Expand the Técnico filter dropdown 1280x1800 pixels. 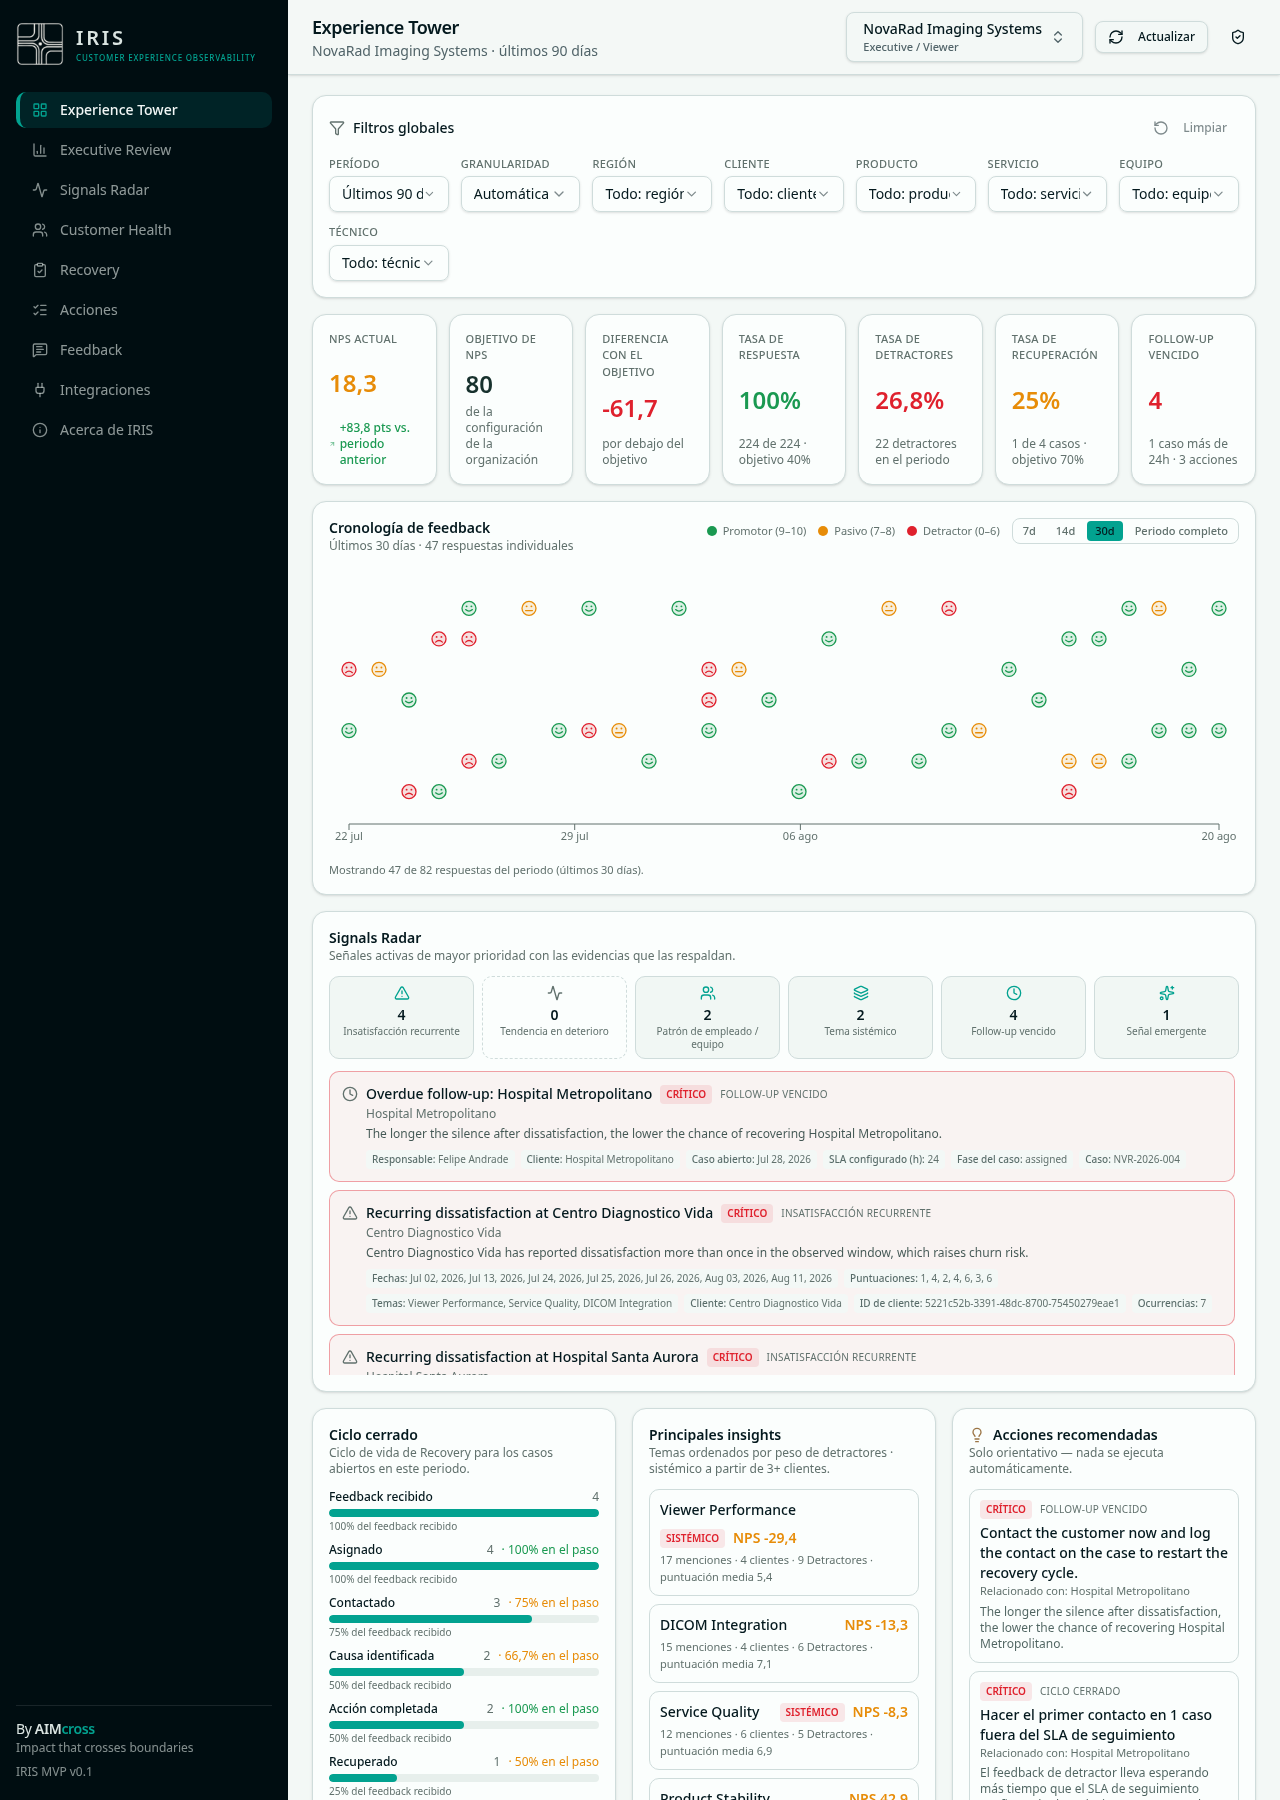click(388, 263)
